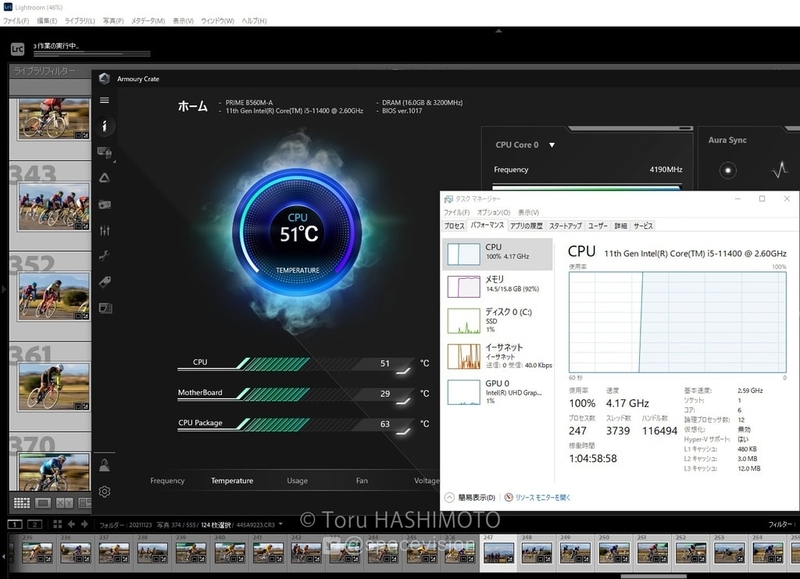Open Task Manager オプション(O) menu
This screenshot has width=800, height=579.
pyautogui.click(x=493, y=212)
